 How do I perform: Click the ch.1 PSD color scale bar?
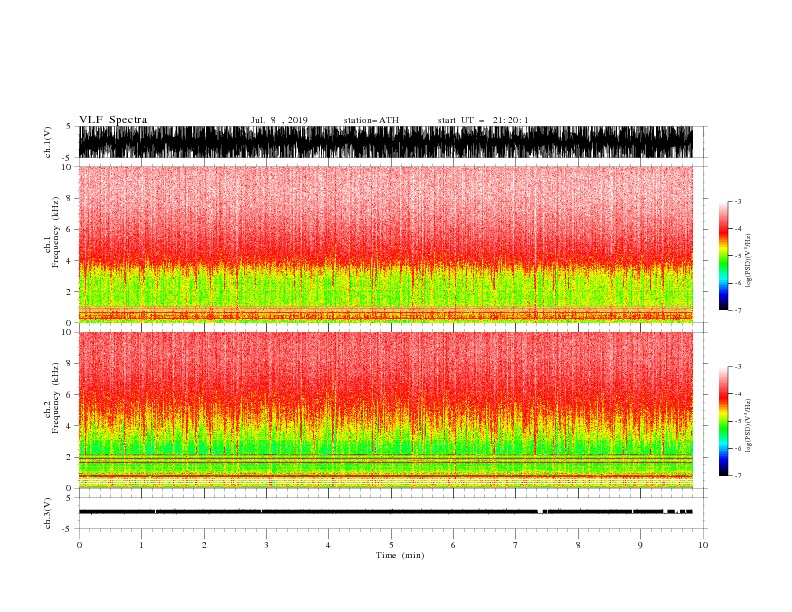723,256
